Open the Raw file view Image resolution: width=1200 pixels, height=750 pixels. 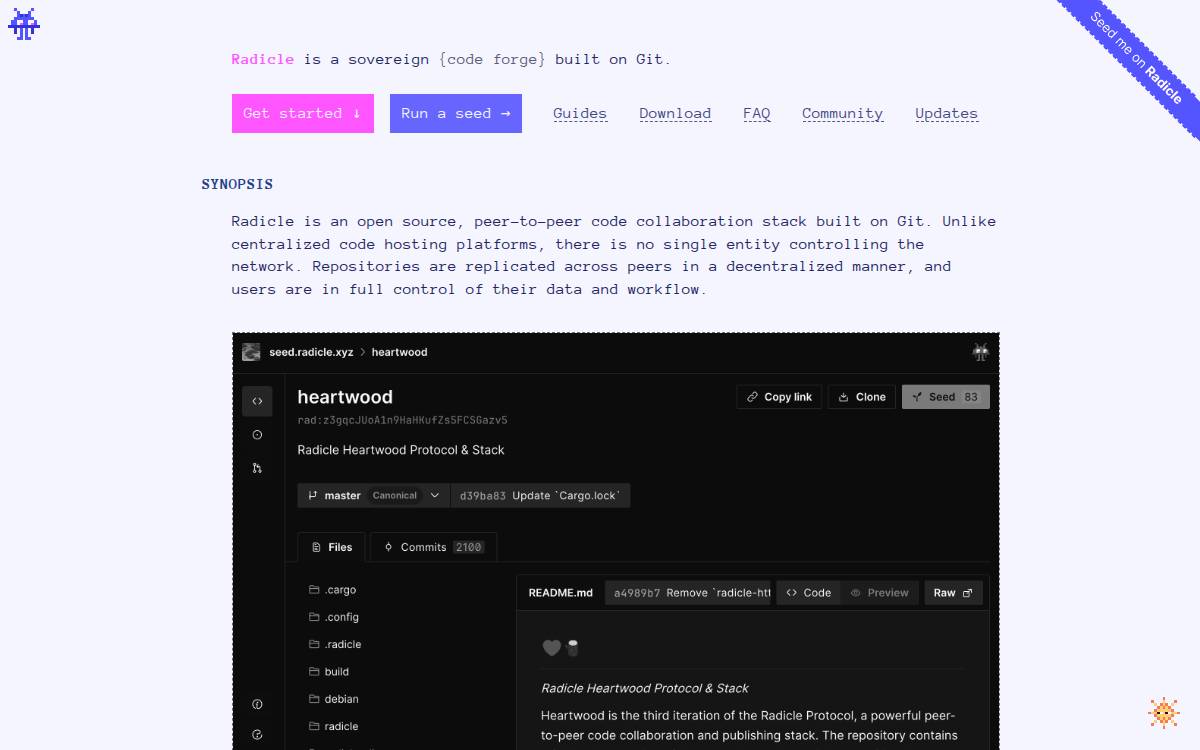953,593
